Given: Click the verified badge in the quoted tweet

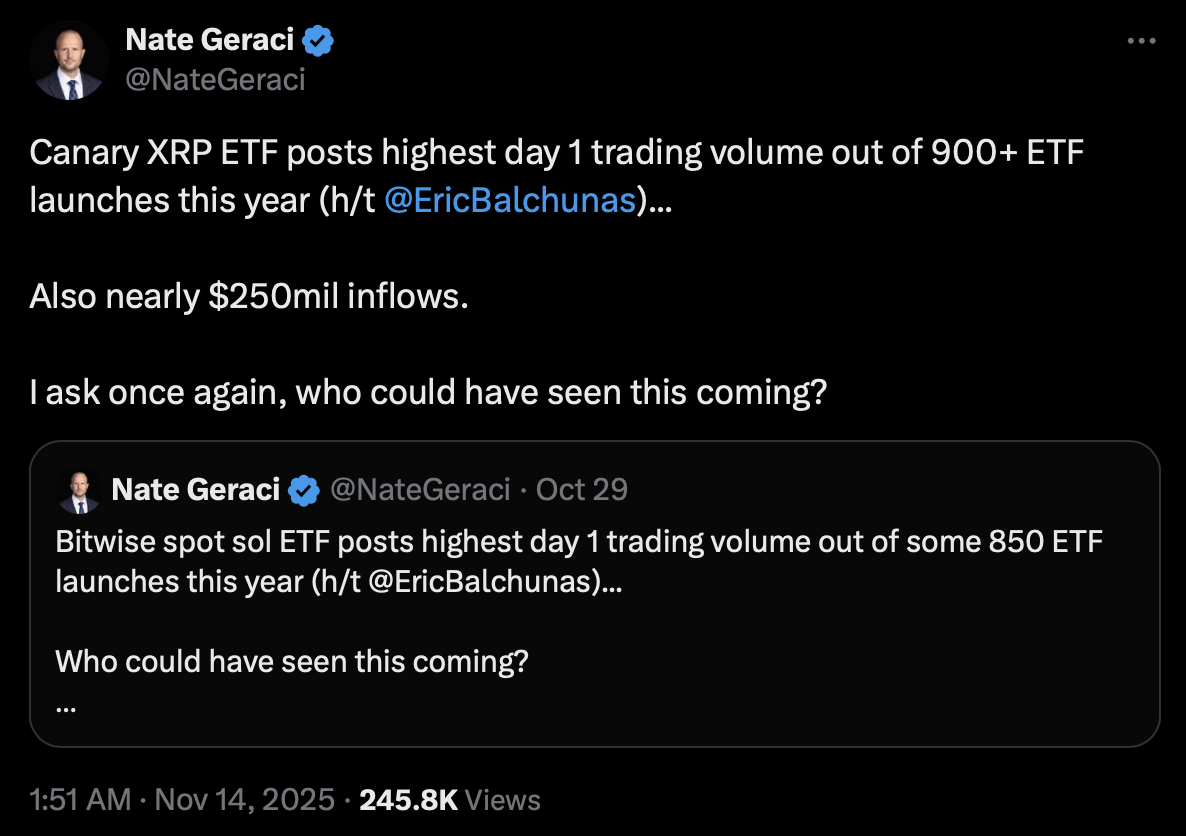Looking at the screenshot, I should [305, 490].
